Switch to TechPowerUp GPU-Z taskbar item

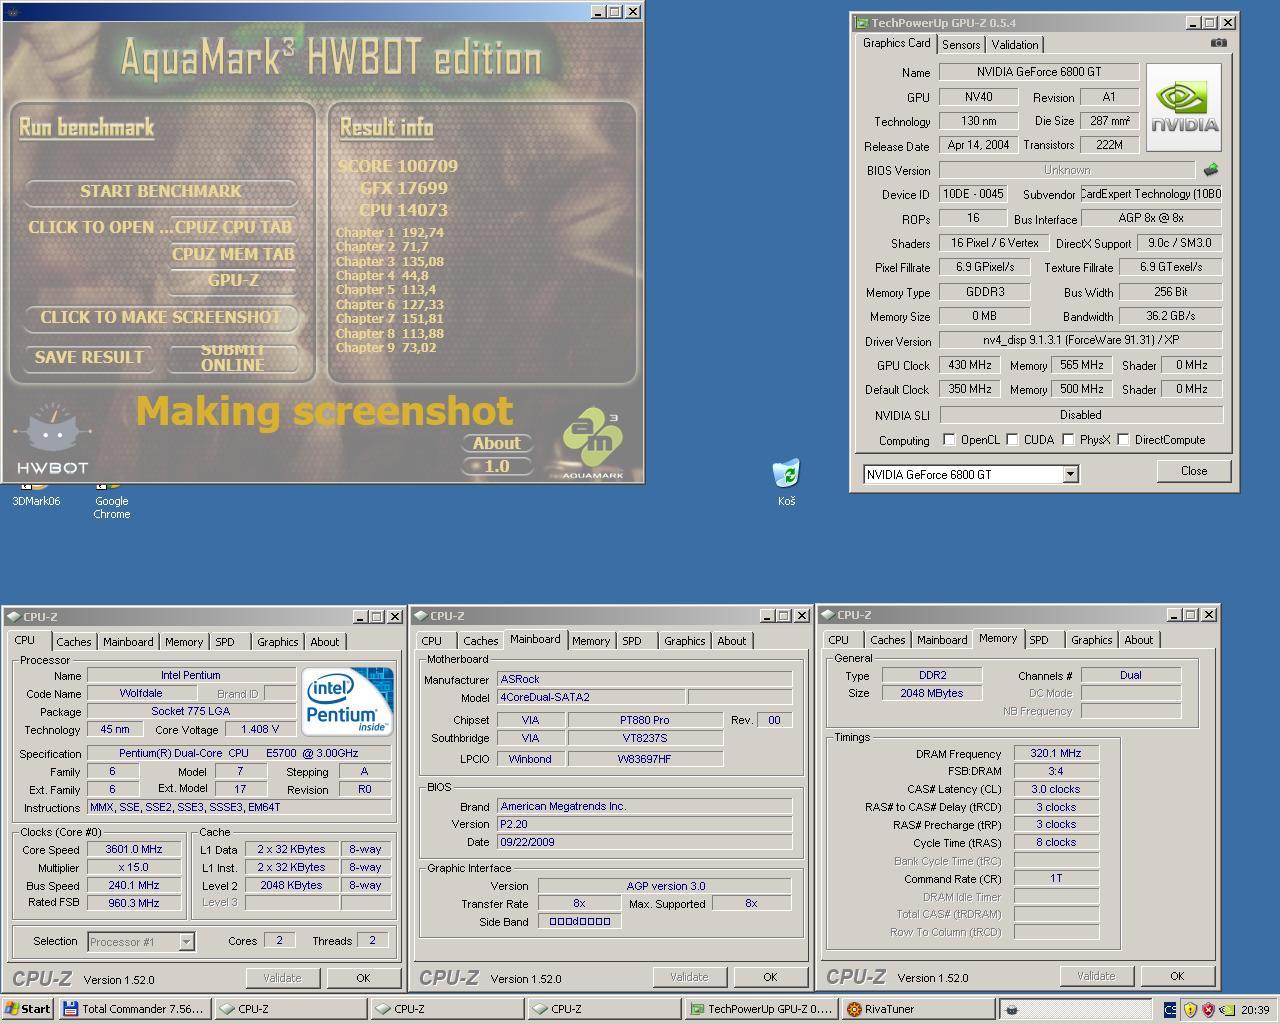tap(761, 1009)
